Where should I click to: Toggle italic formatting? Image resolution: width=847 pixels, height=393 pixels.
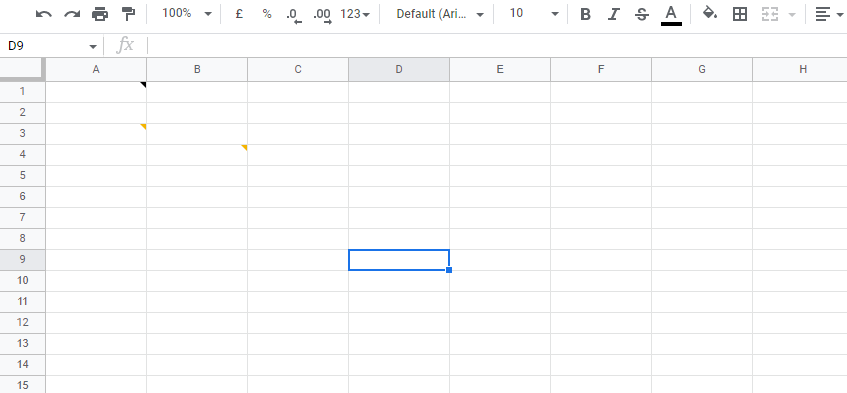pos(613,15)
